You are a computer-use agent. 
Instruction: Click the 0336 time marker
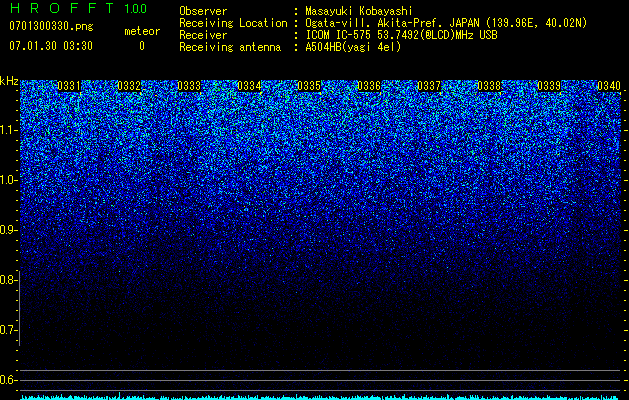tap(369, 86)
